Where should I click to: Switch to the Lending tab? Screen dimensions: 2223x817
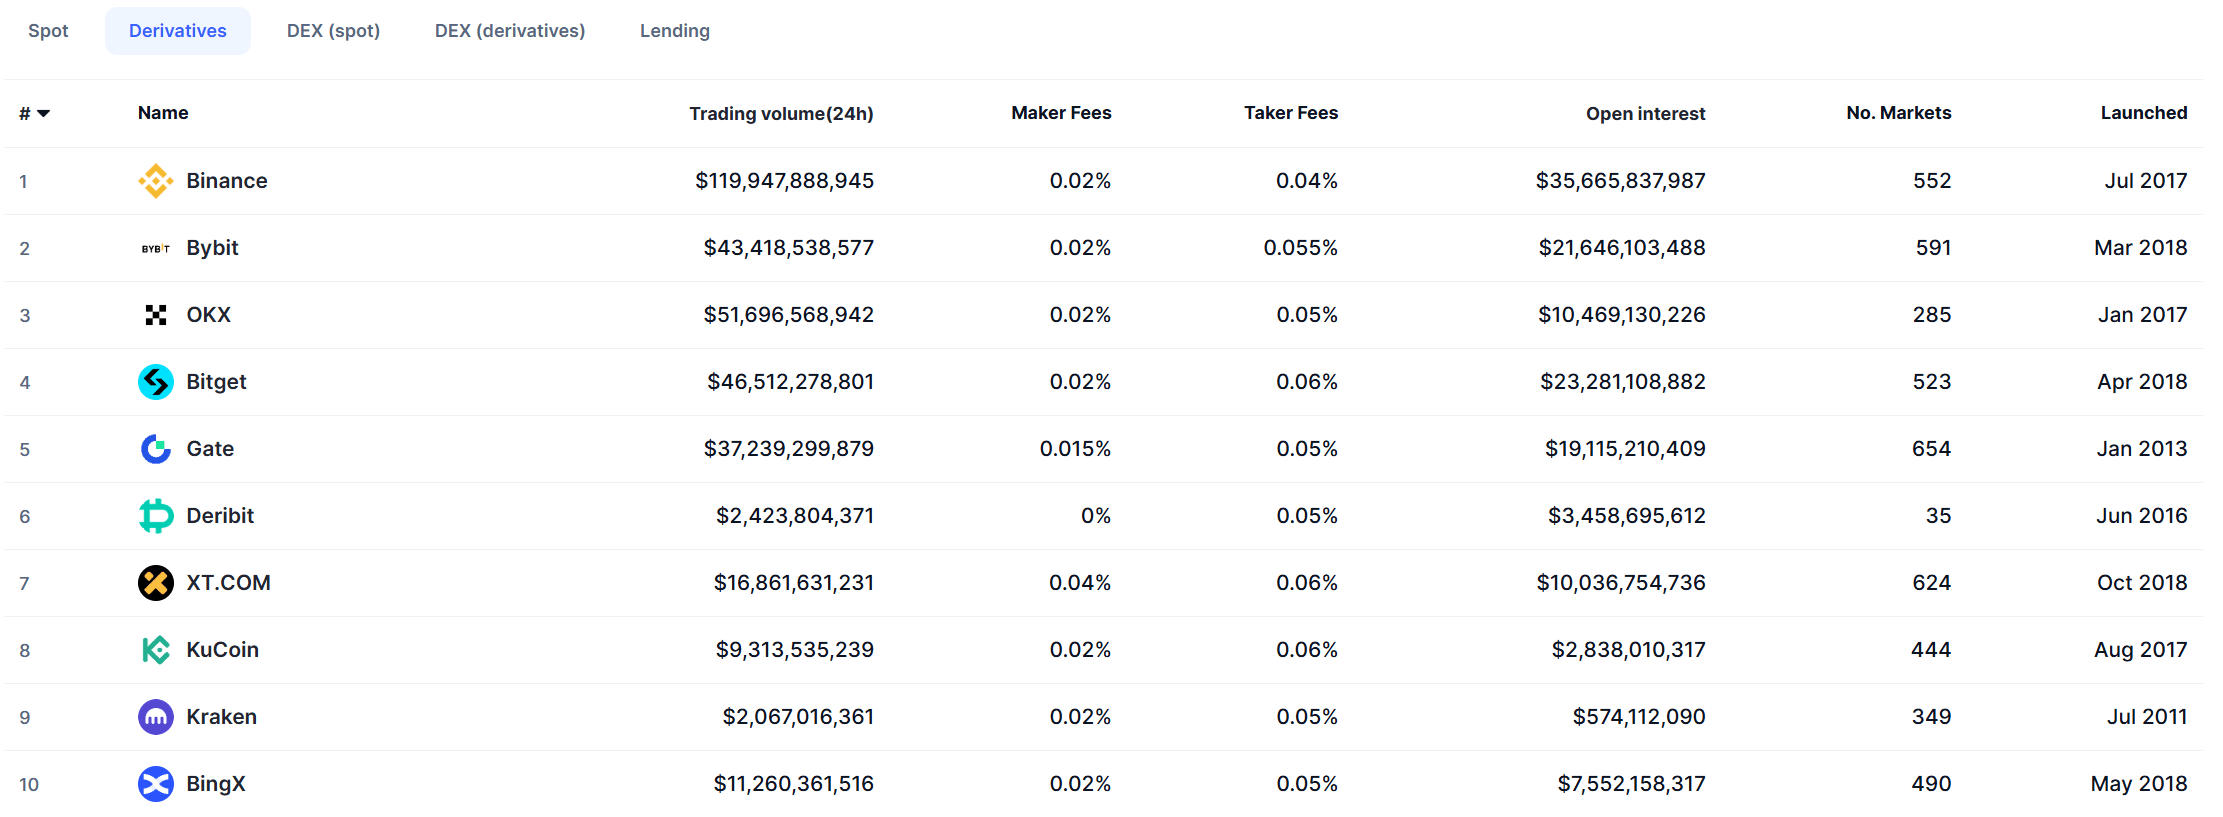[x=675, y=31]
